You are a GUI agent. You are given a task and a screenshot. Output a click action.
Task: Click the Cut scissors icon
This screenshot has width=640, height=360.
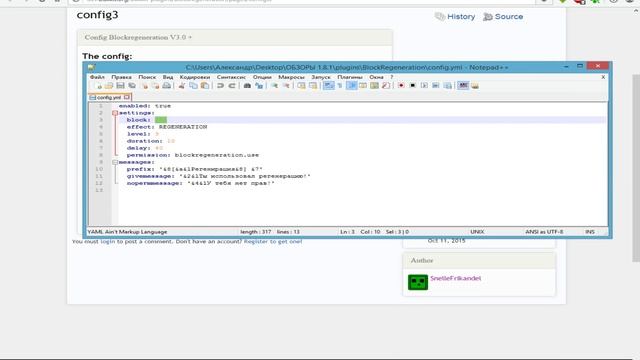point(182,86)
